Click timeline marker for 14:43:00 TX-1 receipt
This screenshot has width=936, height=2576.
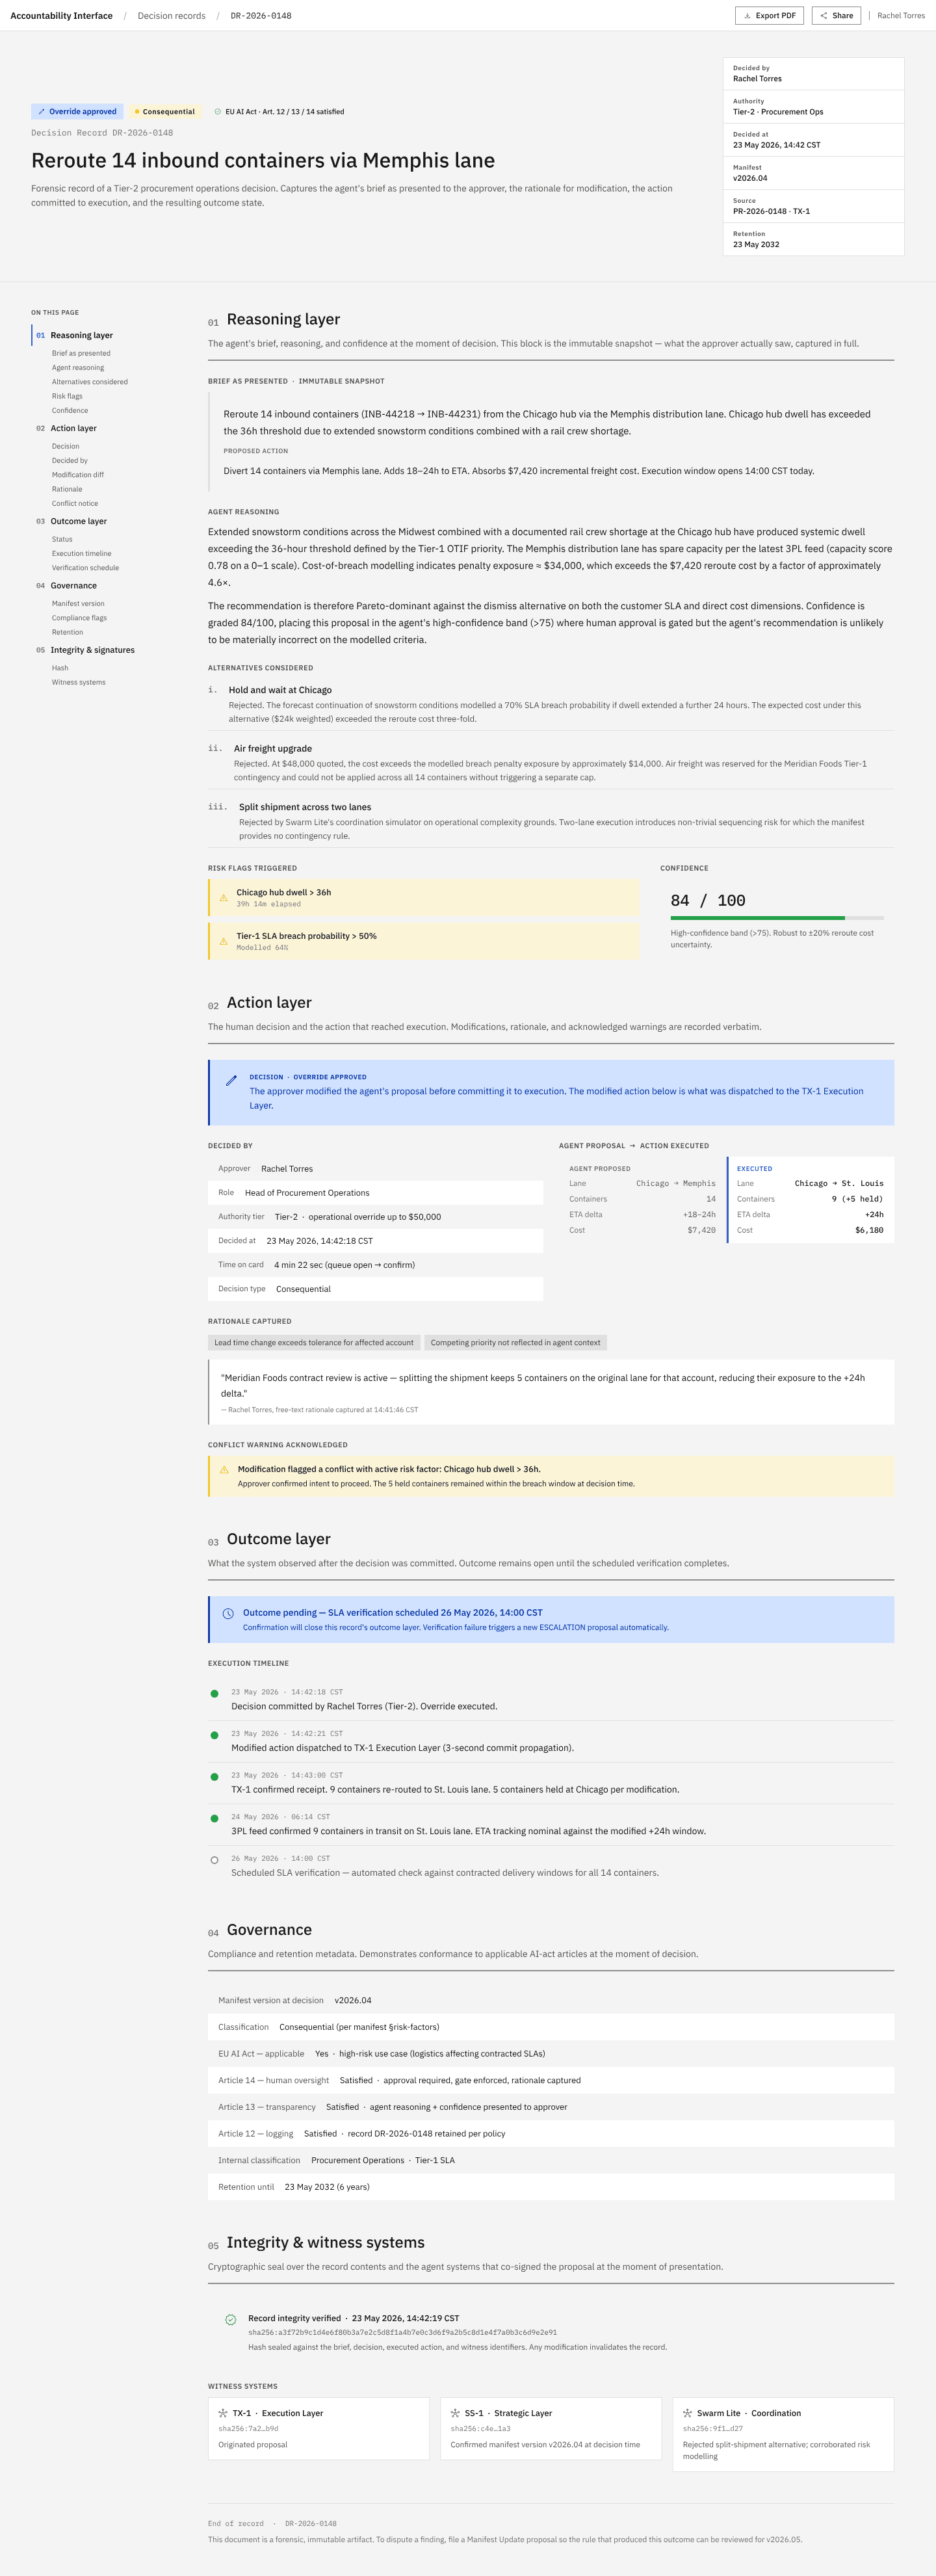click(x=214, y=1777)
